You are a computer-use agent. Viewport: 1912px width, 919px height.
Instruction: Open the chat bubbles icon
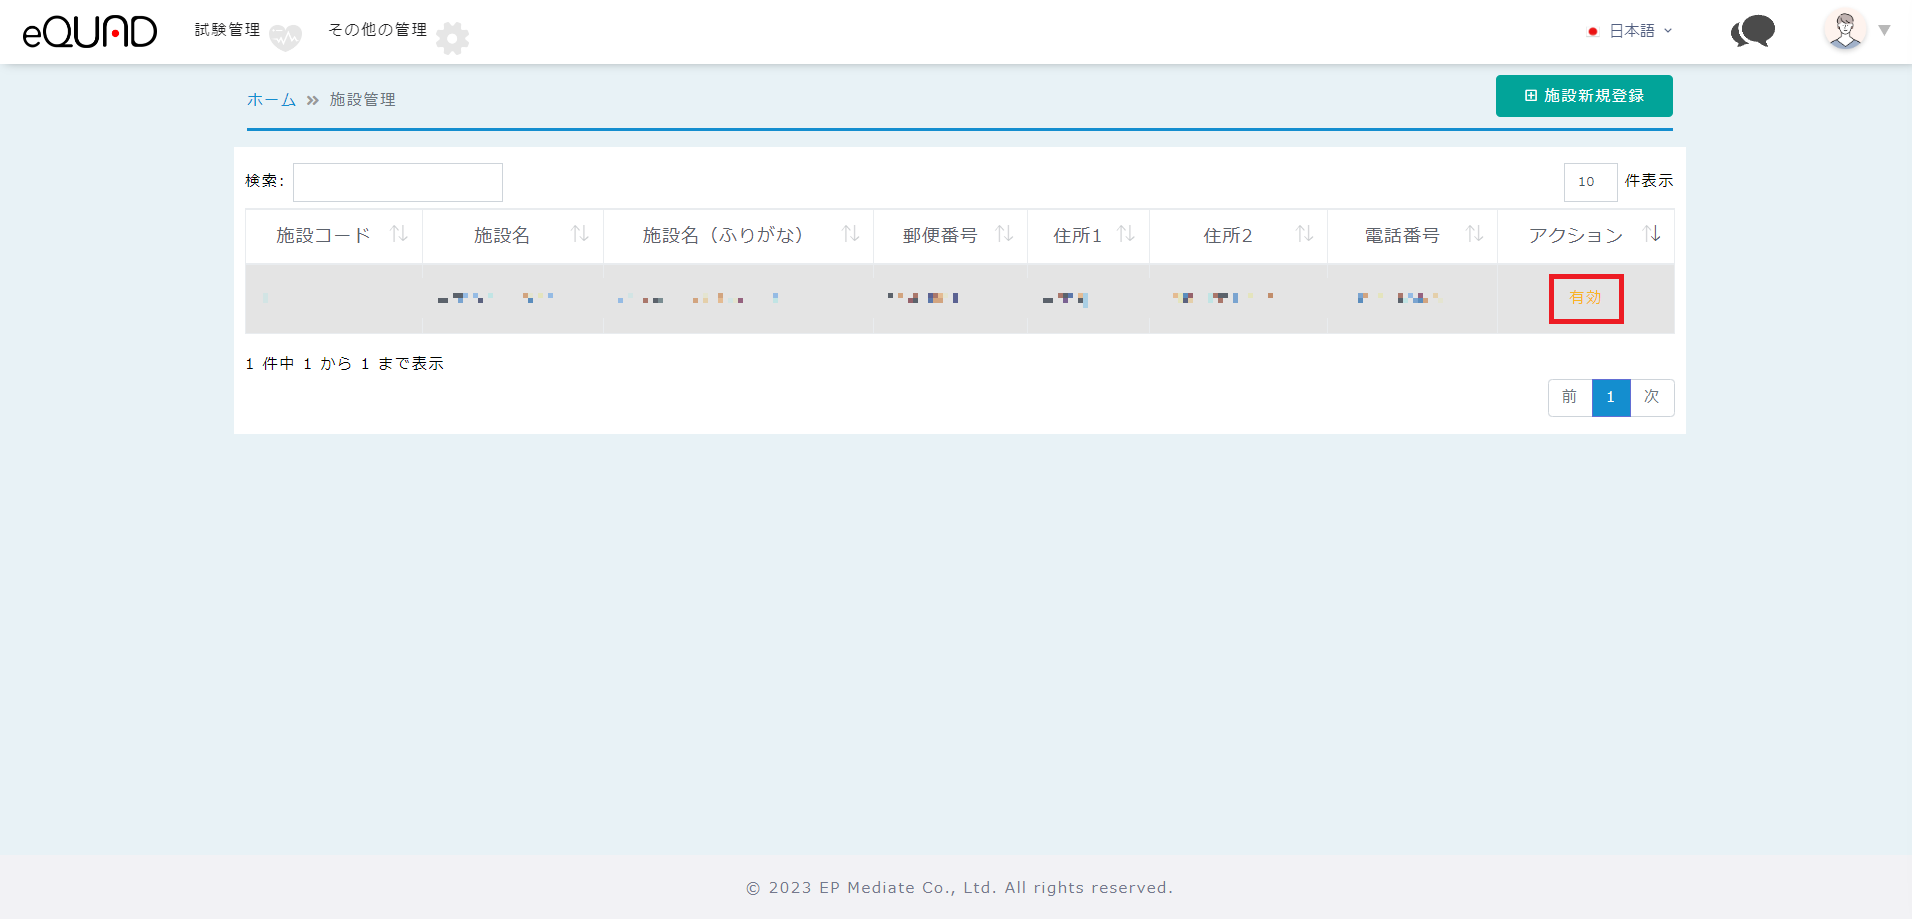[1752, 32]
